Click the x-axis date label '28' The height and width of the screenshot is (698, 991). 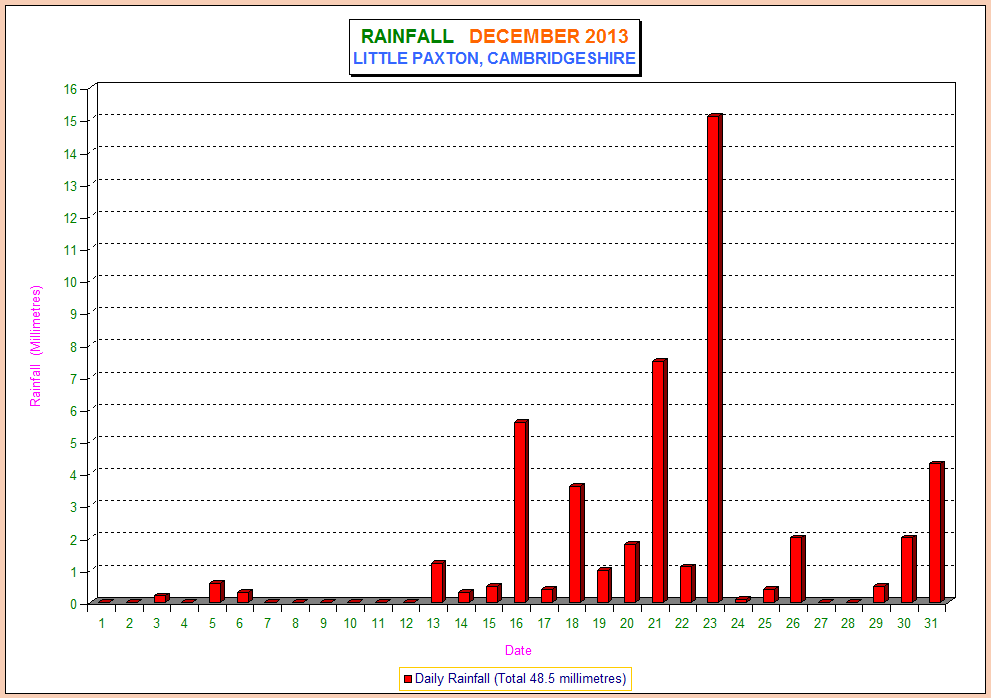click(848, 623)
